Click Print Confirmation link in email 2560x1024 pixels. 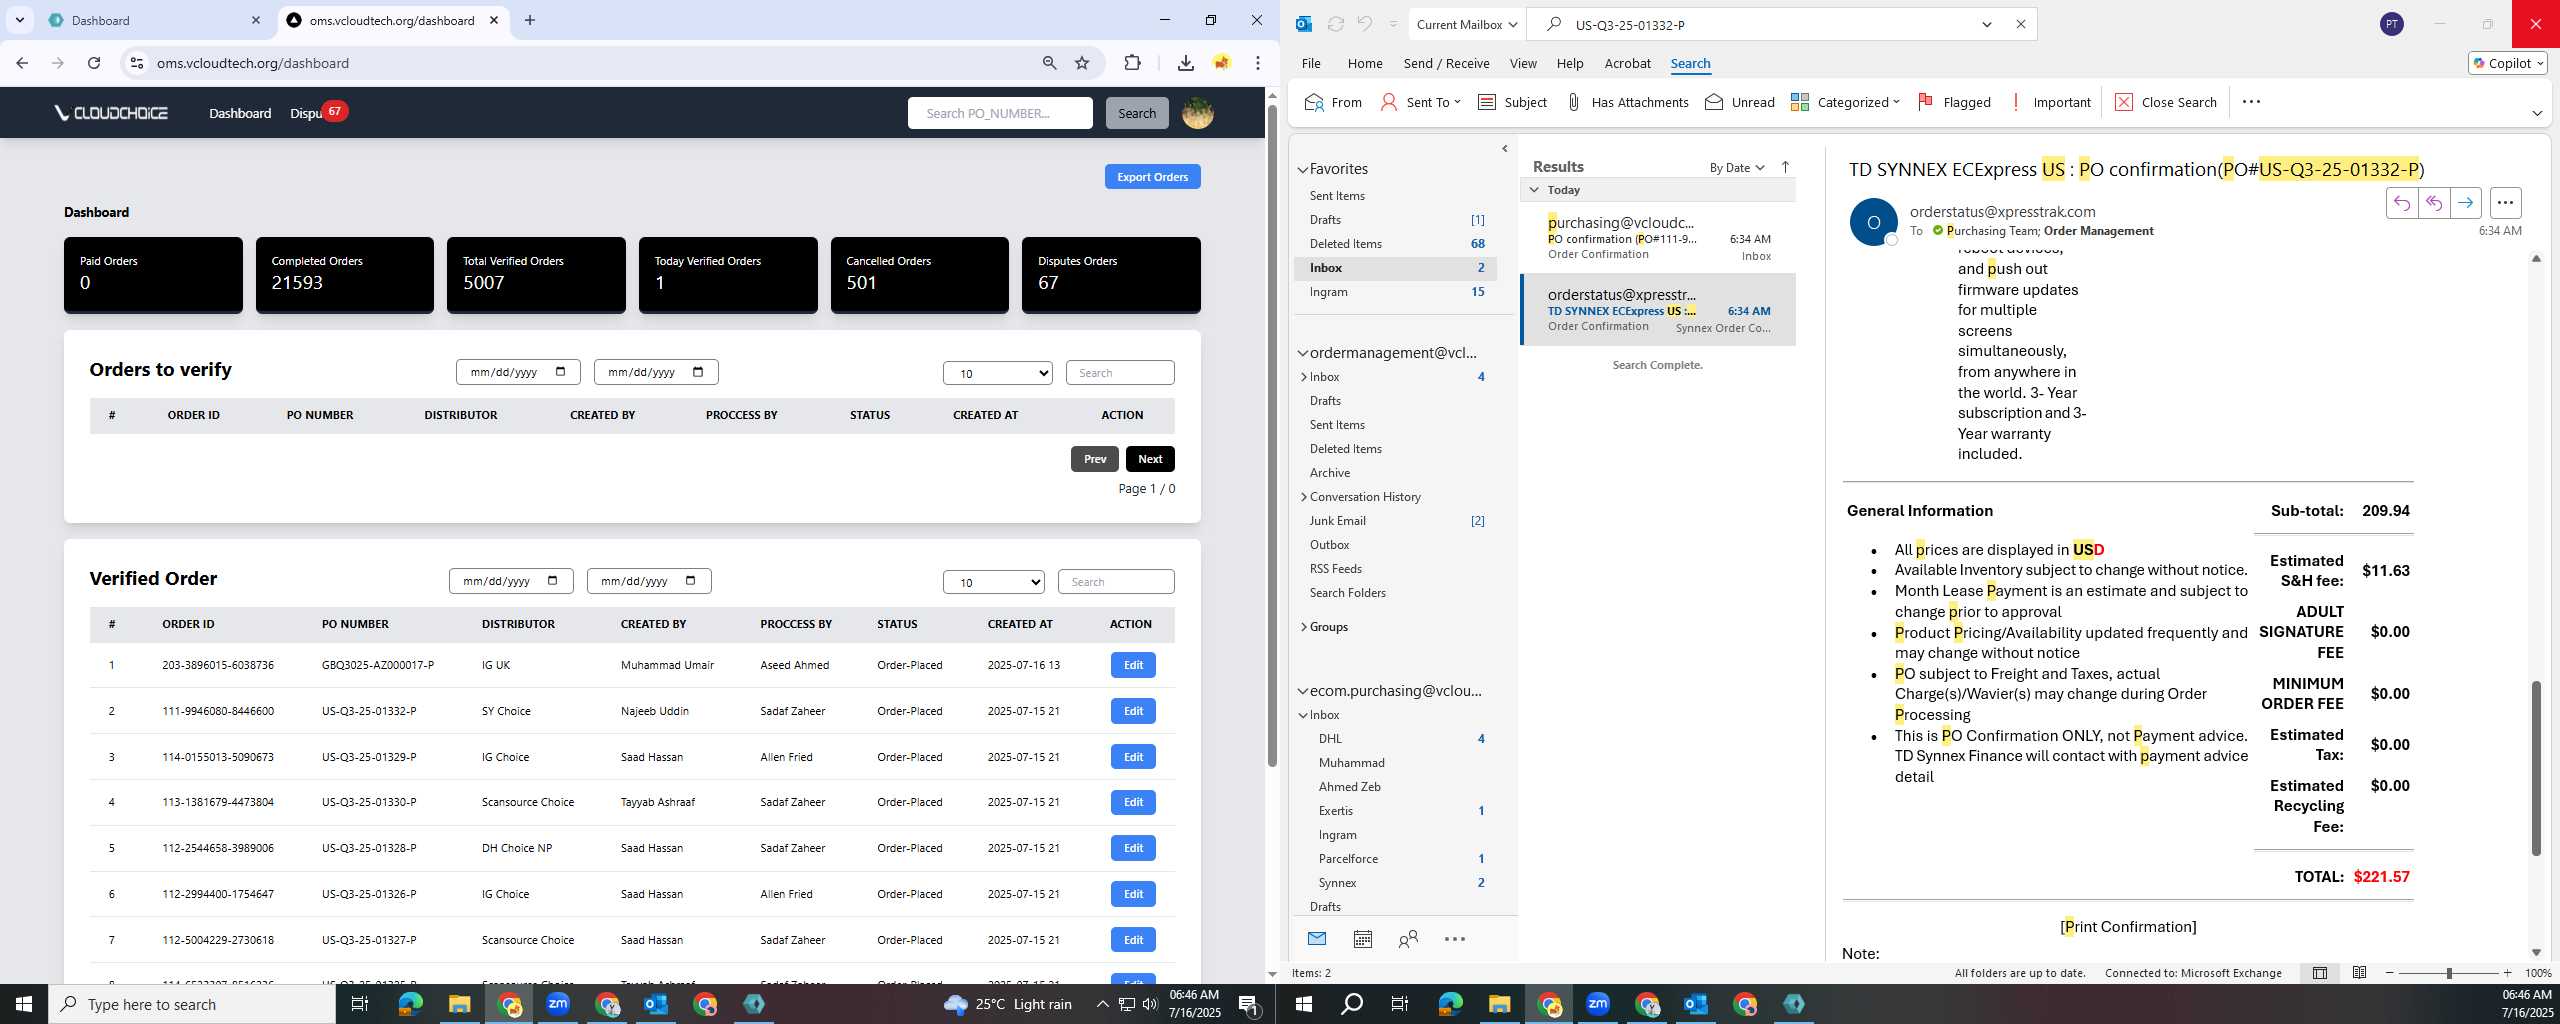pos(2128,927)
